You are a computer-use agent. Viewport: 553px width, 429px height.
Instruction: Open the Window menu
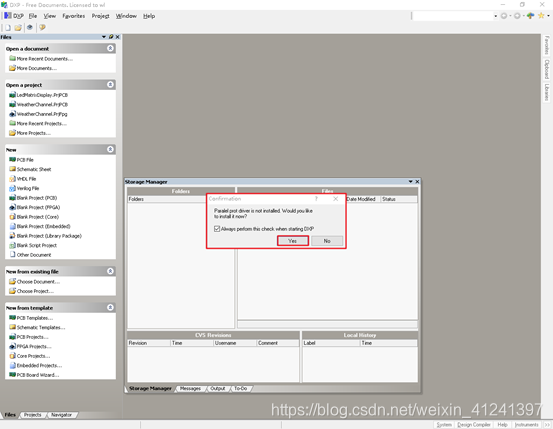click(126, 16)
